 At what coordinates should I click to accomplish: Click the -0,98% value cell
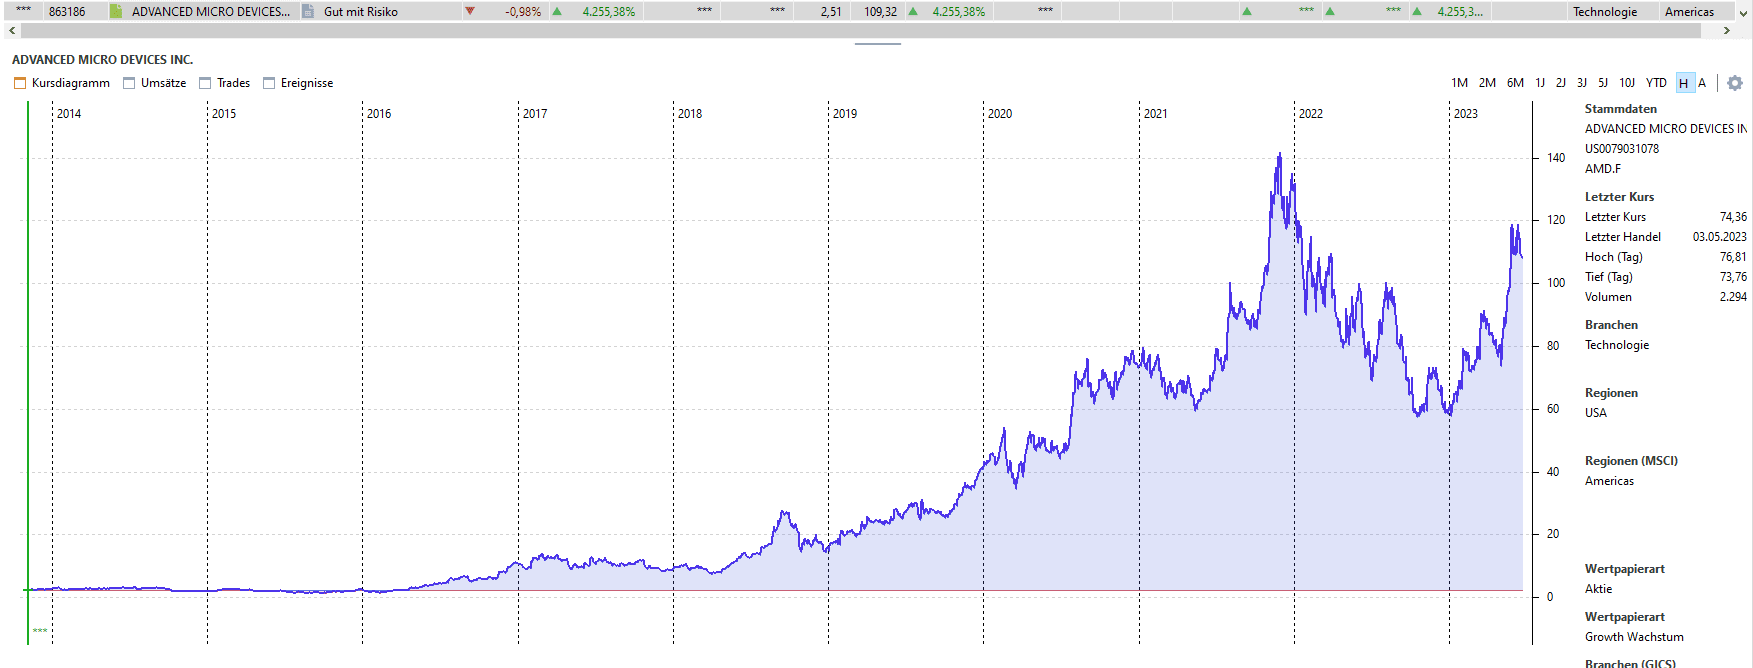[x=523, y=12]
